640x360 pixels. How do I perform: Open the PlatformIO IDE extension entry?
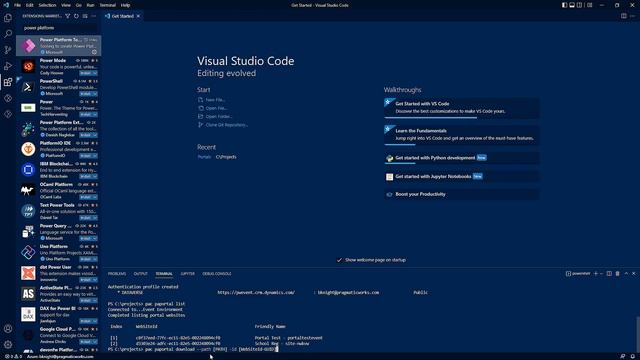[58, 149]
